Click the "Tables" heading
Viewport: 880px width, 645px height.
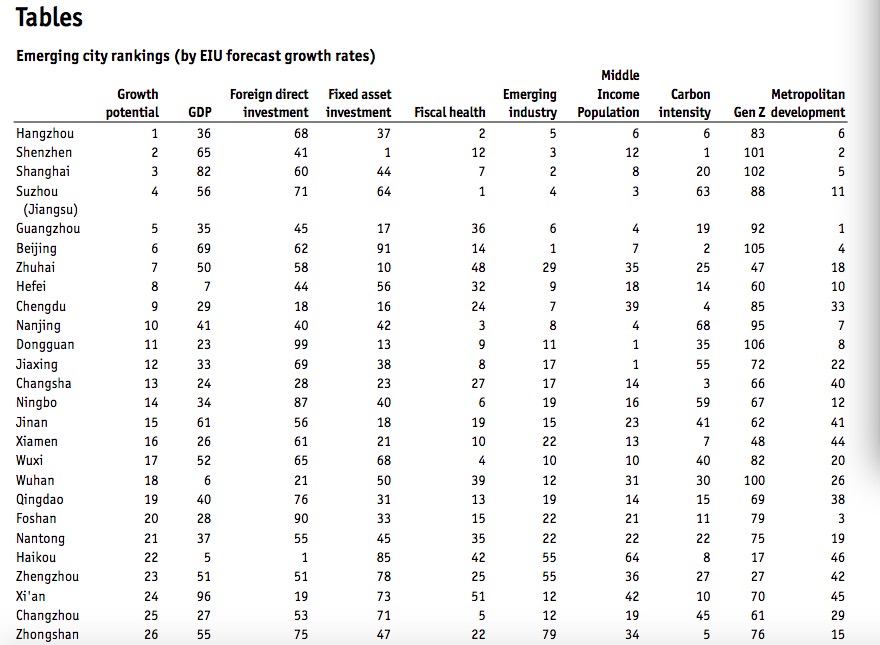click(x=49, y=18)
